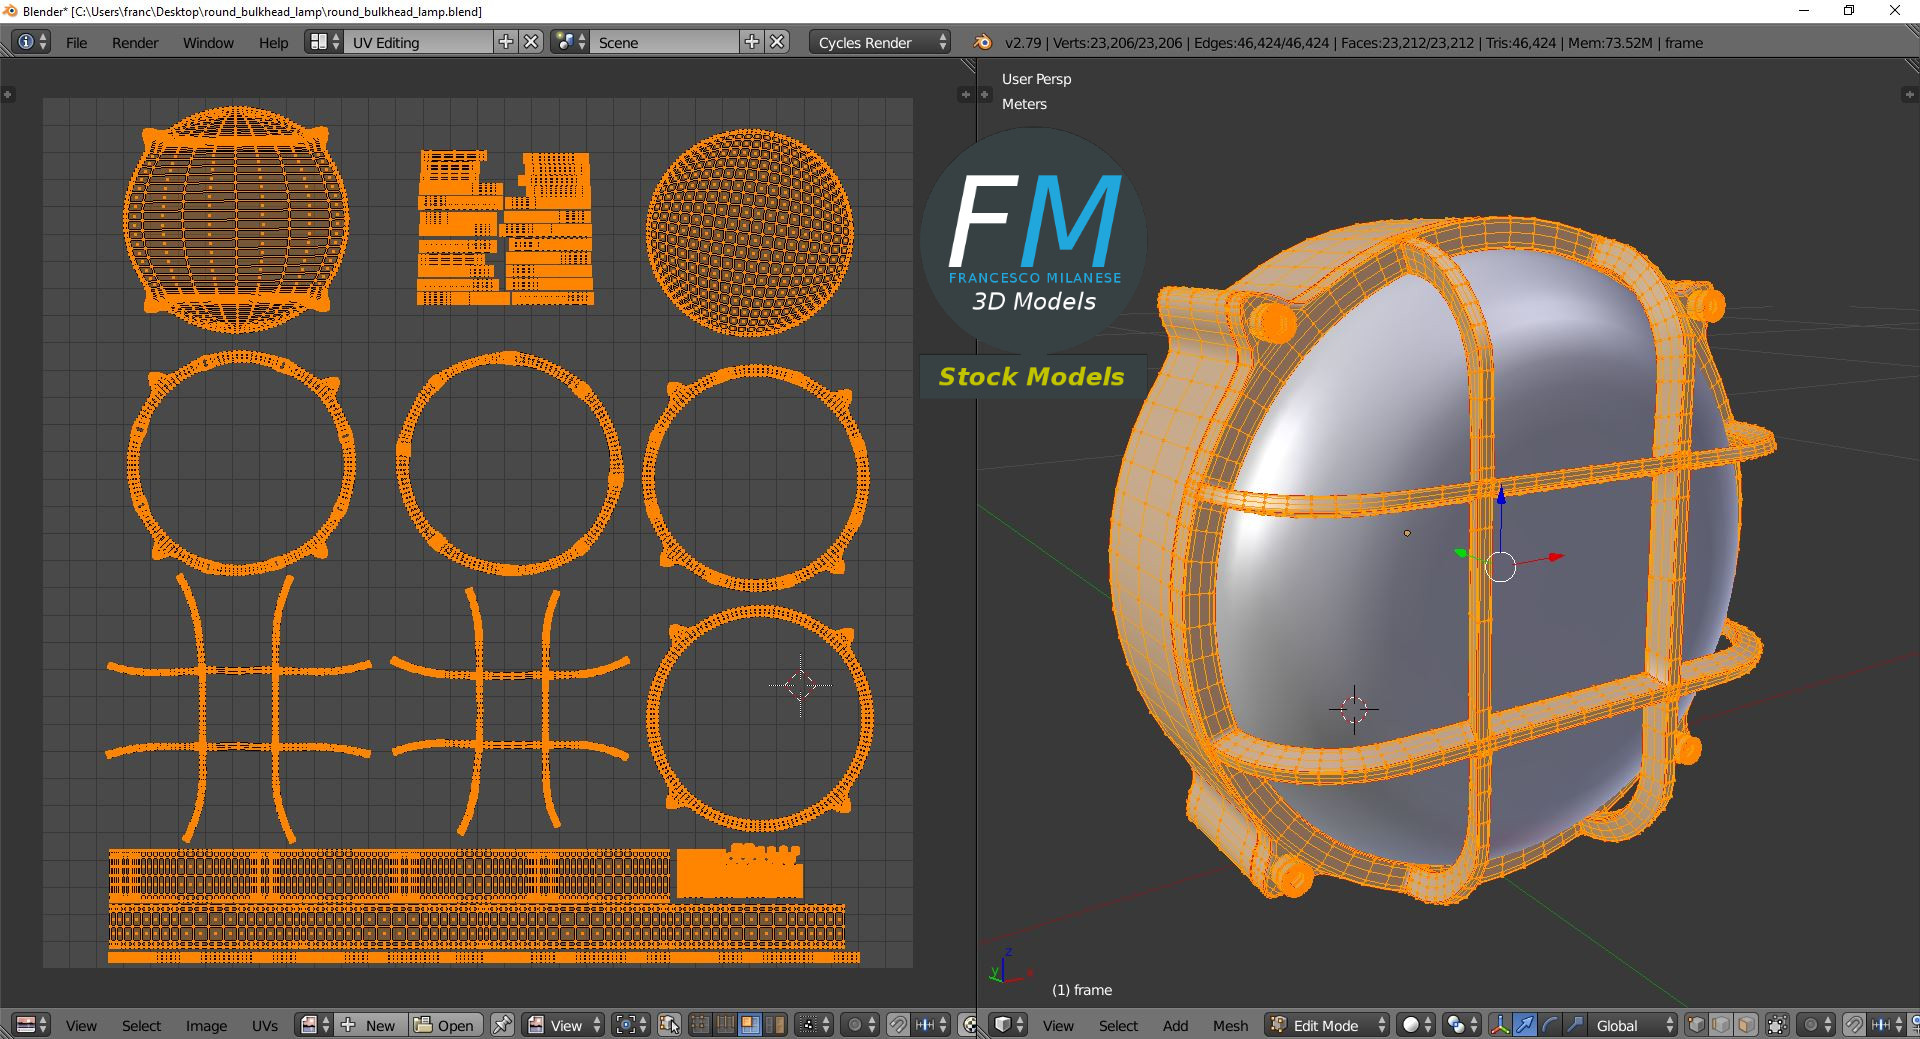Choose UV island selection mode
The width and height of the screenshot is (1920, 1039).
pos(773,1025)
